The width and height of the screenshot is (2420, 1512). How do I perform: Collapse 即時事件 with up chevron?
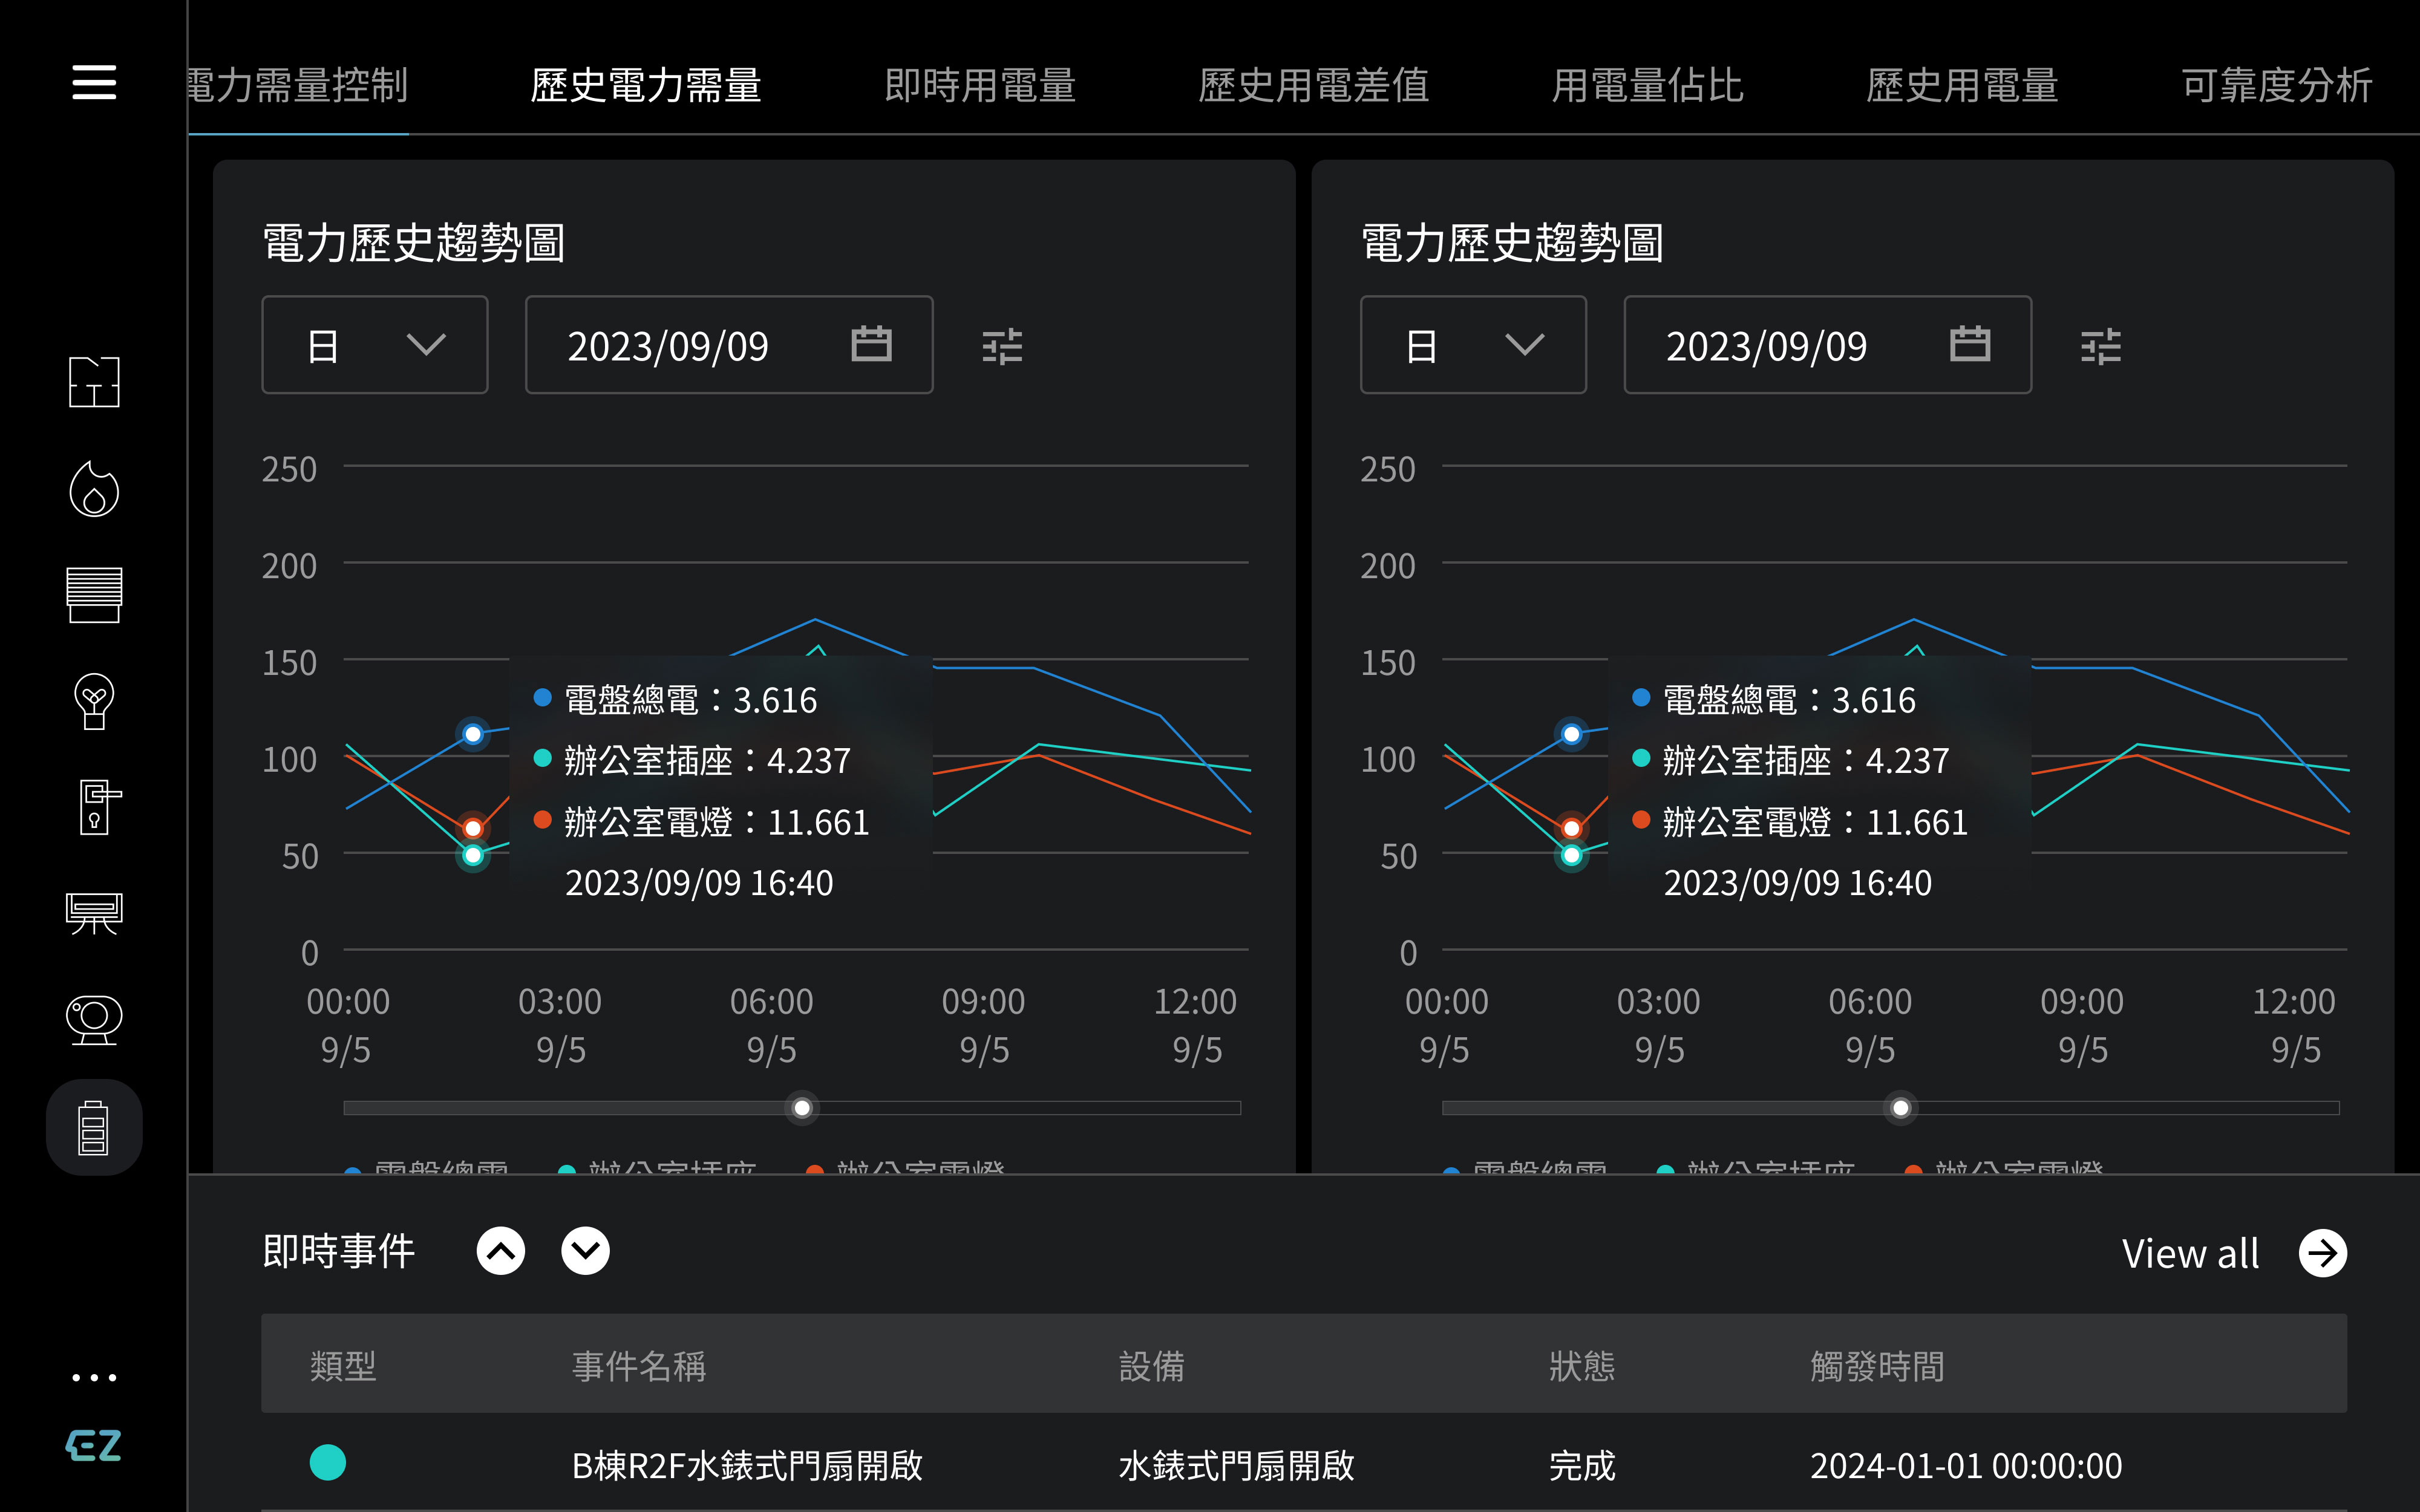coord(501,1251)
